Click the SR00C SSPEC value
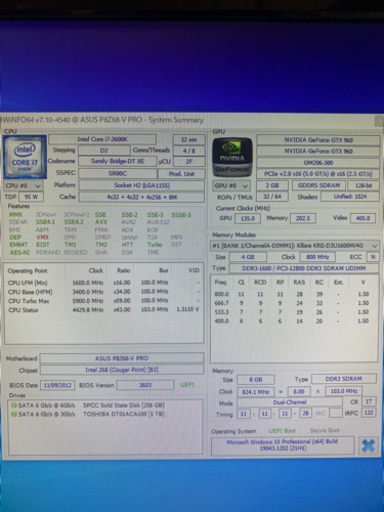The height and width of the screenshot is (512, 384). pos(117,173)
